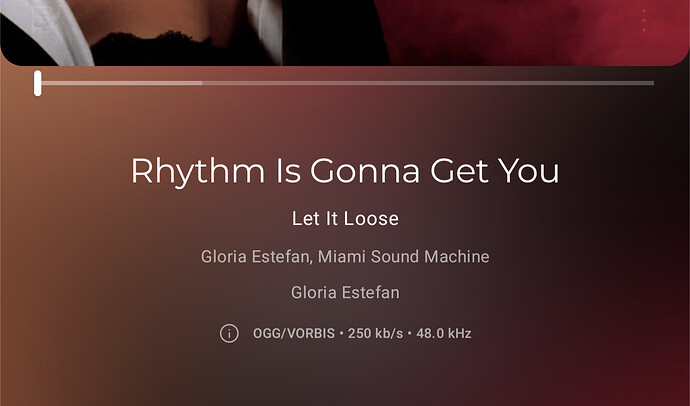
Task: Open the faint three-dot menu on the album art
Action: [x=644, y=20]
